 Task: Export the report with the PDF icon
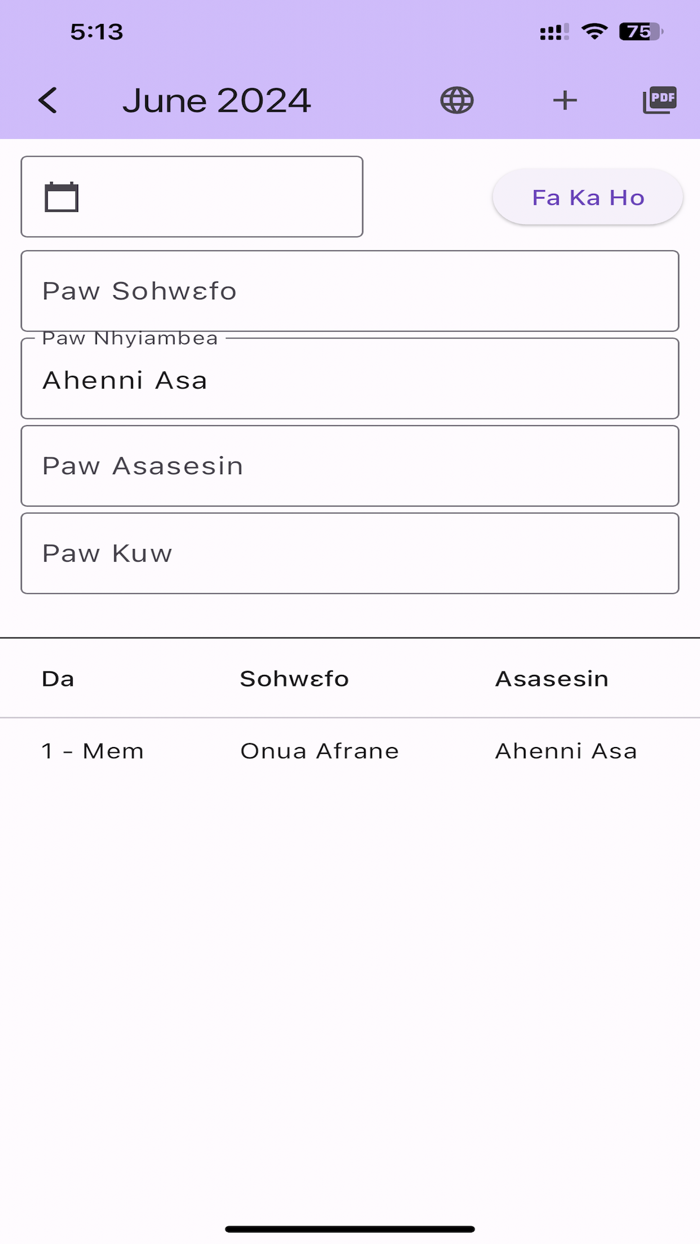click(659, 100)
